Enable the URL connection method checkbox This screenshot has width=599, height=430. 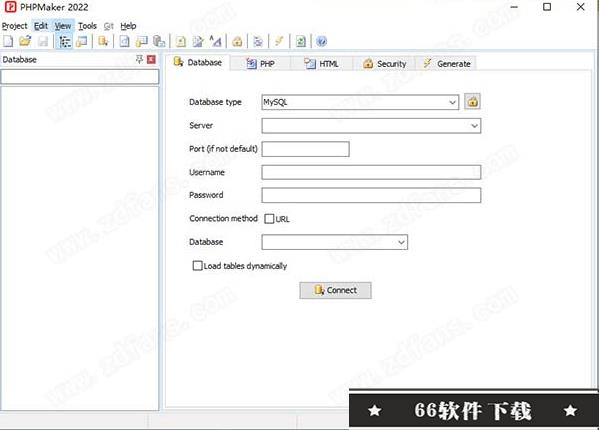point(269,219)
